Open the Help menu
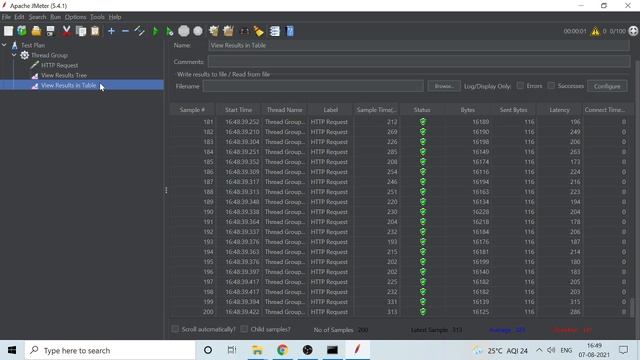Viewport: 640px width, 360px height. pos(115,17)
